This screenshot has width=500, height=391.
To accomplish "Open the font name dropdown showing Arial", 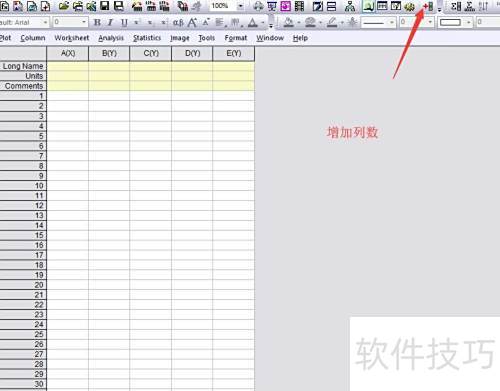I will click(46, 22).
